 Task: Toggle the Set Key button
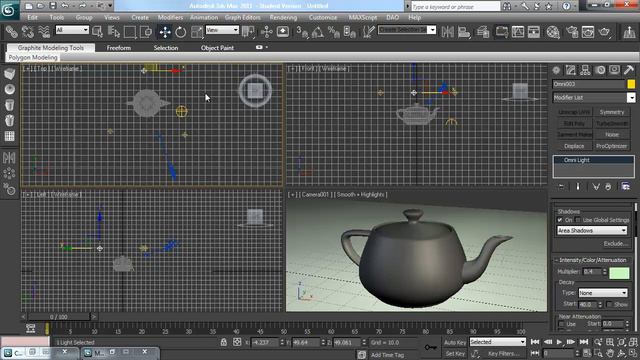click(455, 353)
